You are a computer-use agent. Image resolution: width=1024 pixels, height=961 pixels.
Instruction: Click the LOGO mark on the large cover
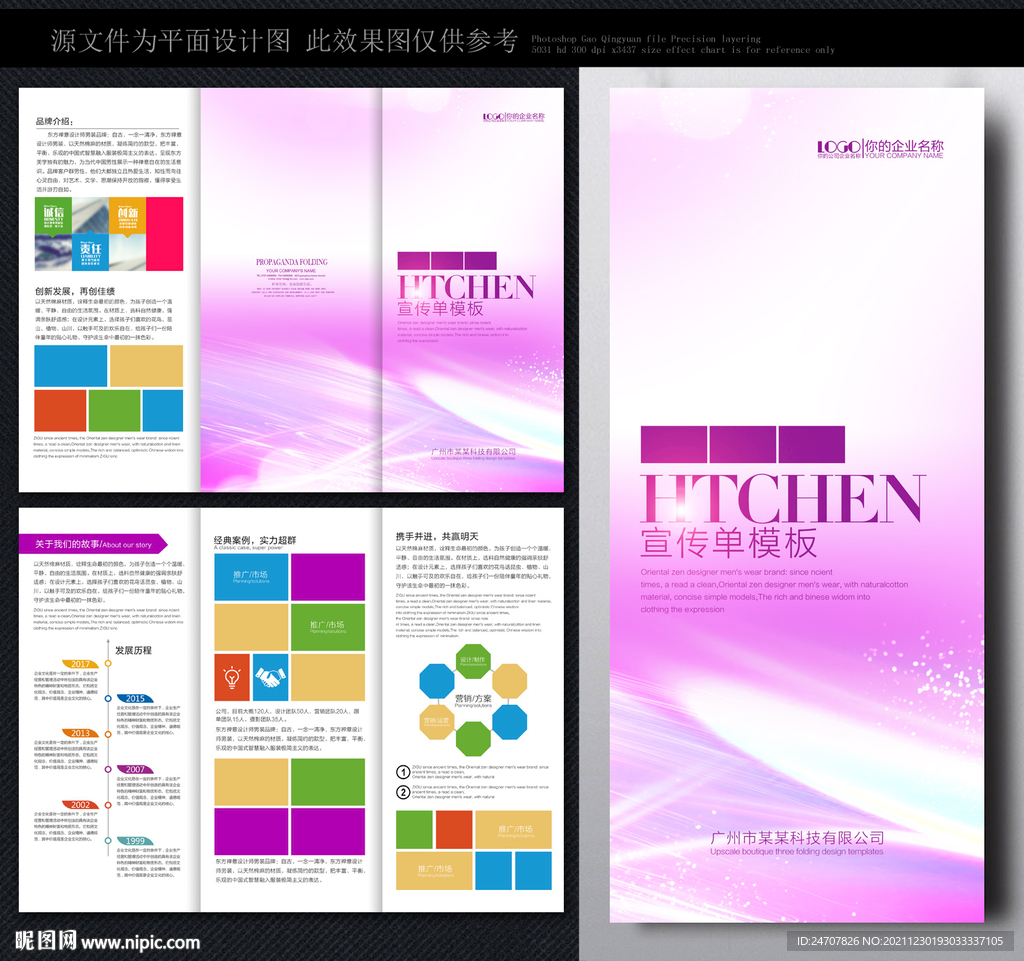pos(839,148)
